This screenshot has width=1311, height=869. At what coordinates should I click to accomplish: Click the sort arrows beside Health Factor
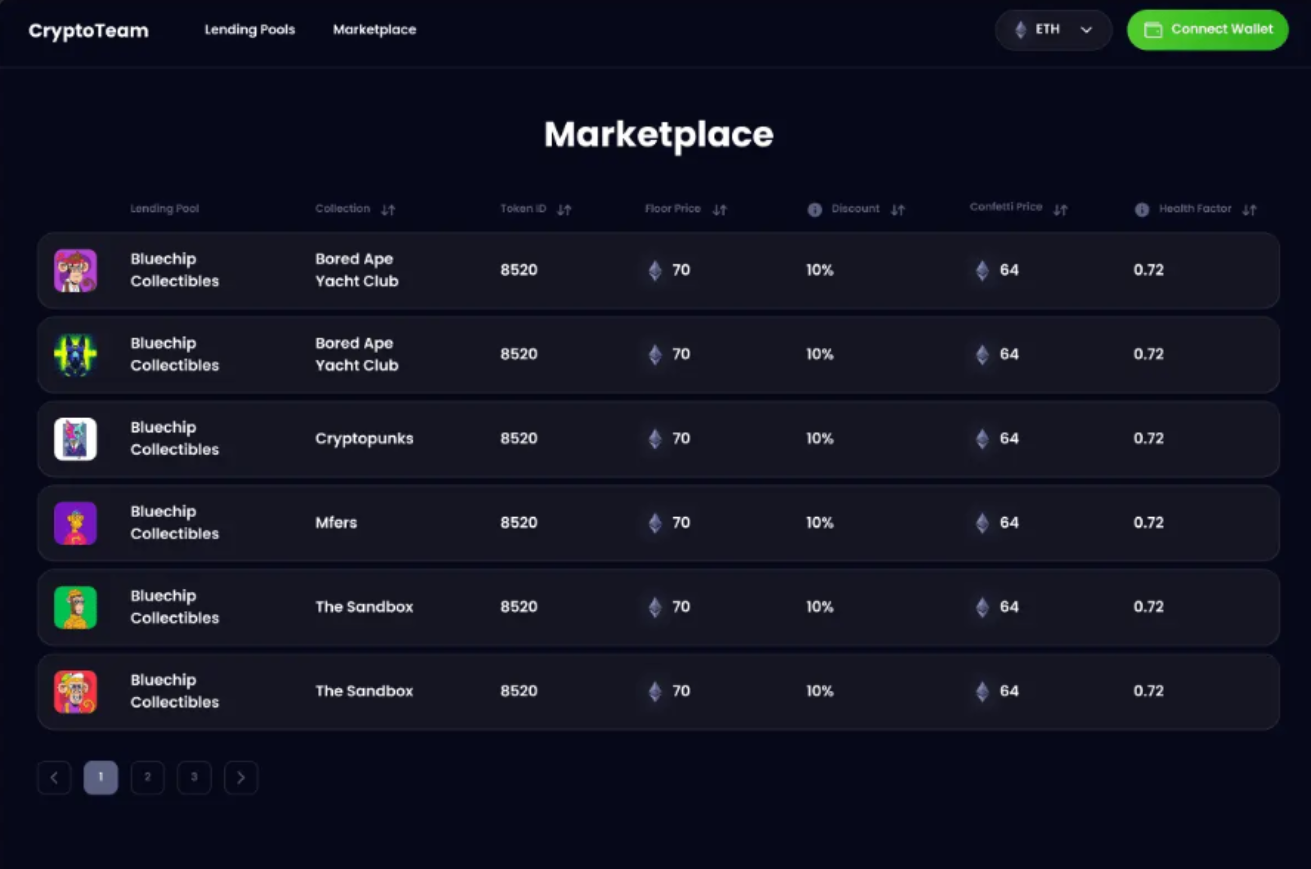point(1249,210)
